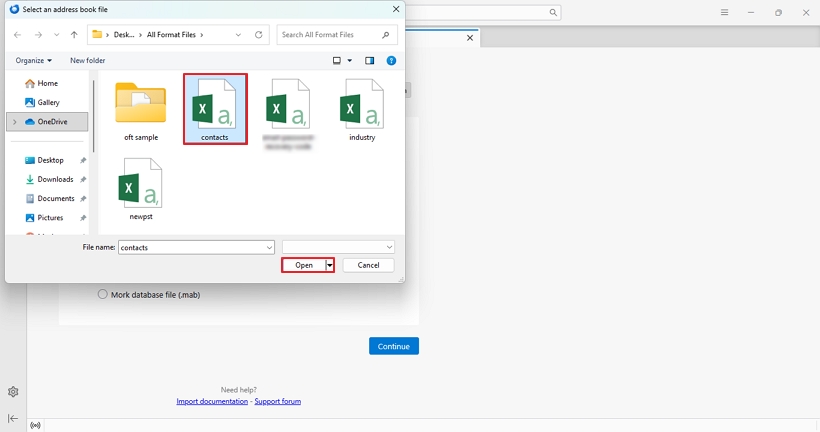Screen dimensions: 820x432
Task: Click the search magnifier in dialog
Action: tap(385, 35)
